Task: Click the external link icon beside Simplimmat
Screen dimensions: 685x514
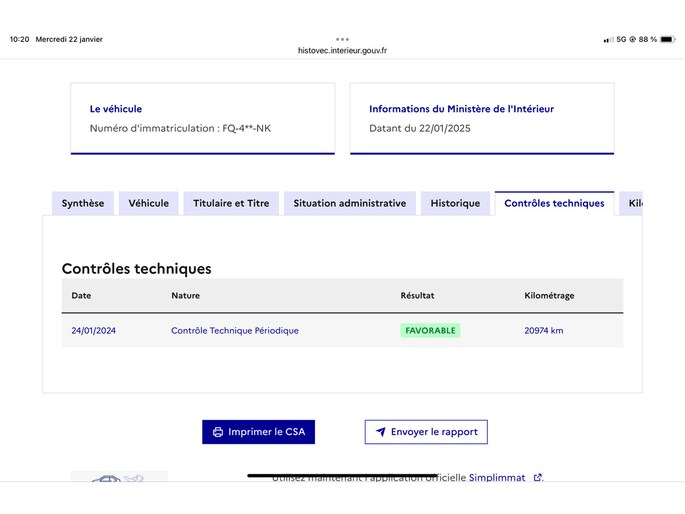Action: (x=538, y=478)
